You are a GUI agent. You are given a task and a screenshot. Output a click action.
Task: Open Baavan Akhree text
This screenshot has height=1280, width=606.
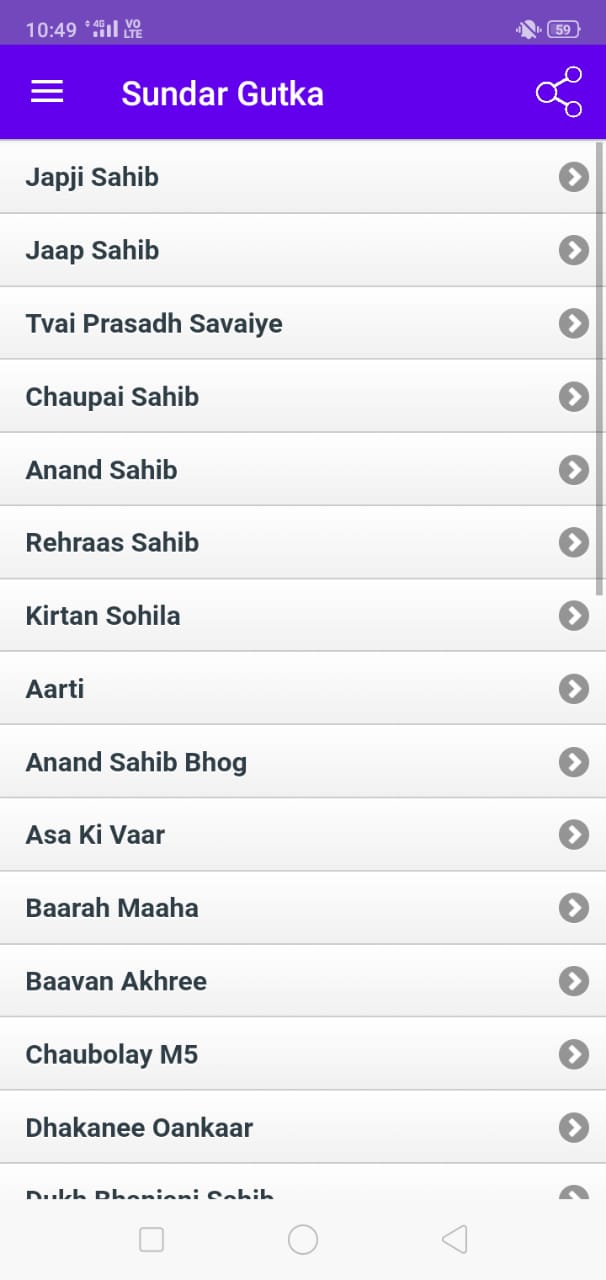(x=116, y=980)
